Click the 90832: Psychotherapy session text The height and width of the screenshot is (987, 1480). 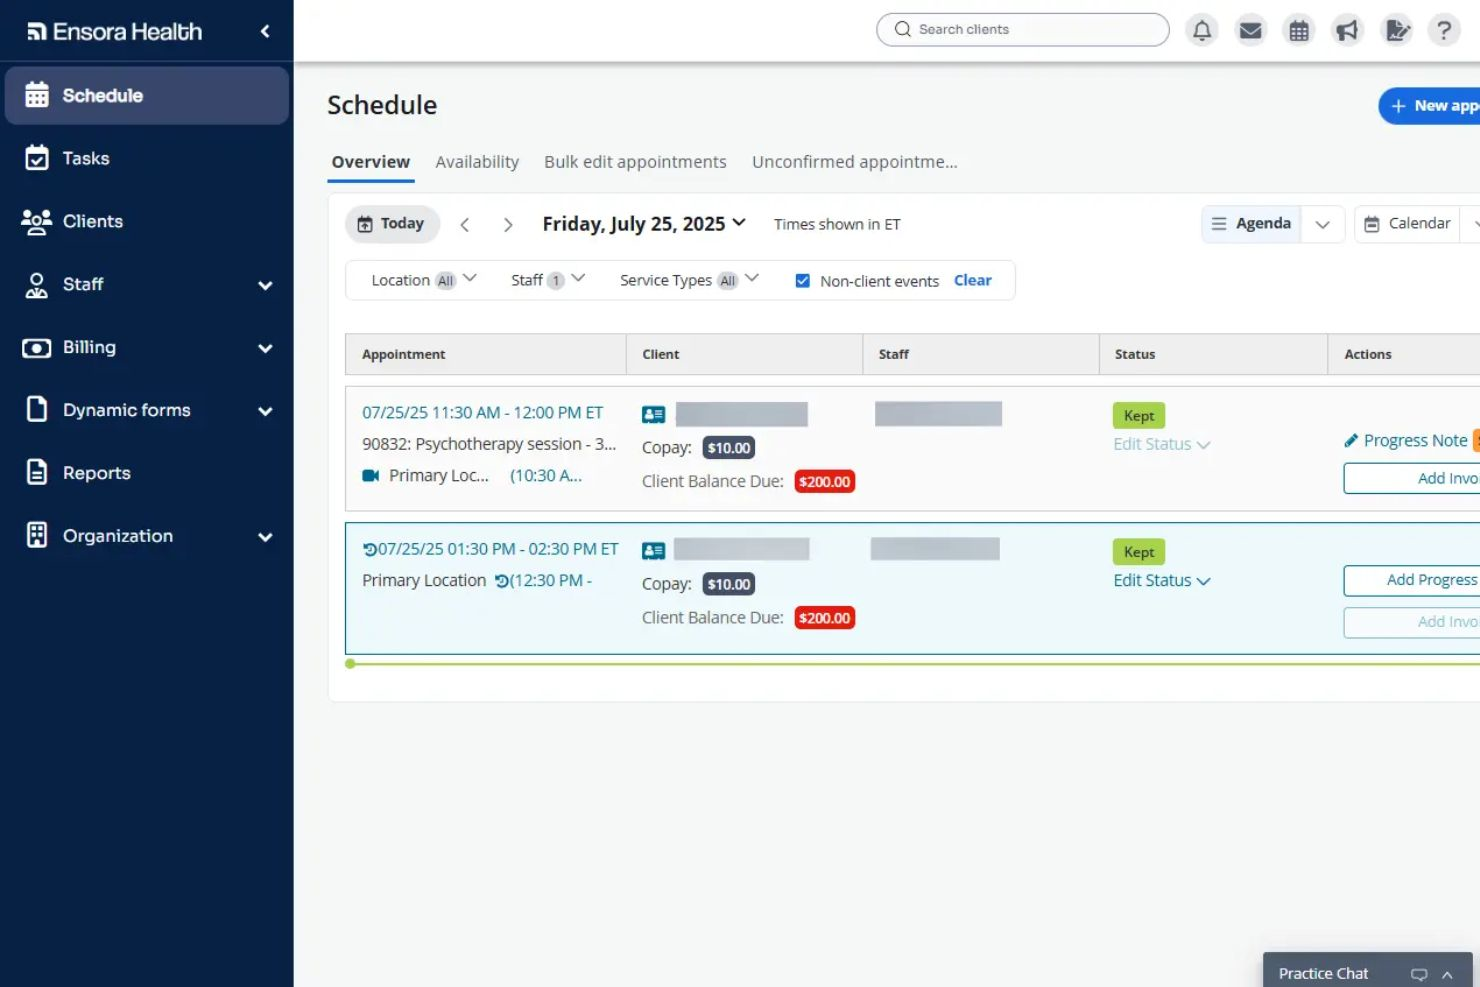[489, 444]
